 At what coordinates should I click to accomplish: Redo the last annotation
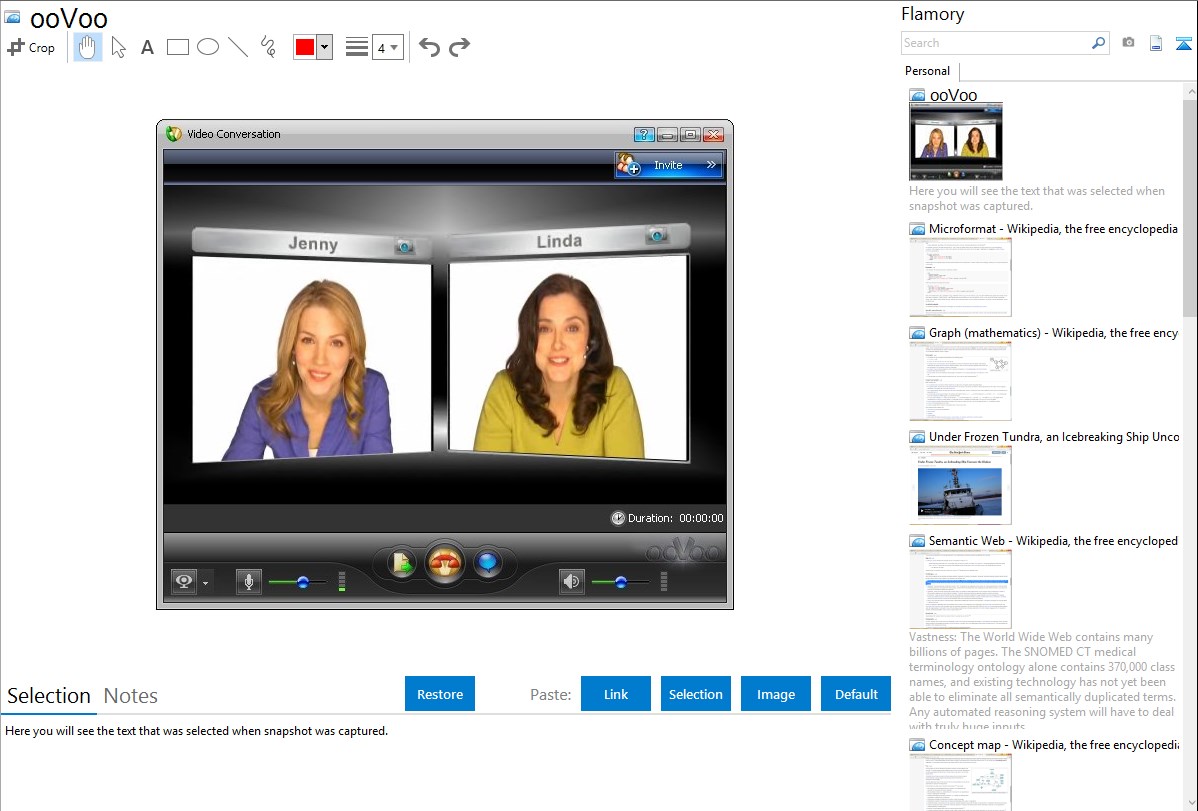click(x=459, y=47)
